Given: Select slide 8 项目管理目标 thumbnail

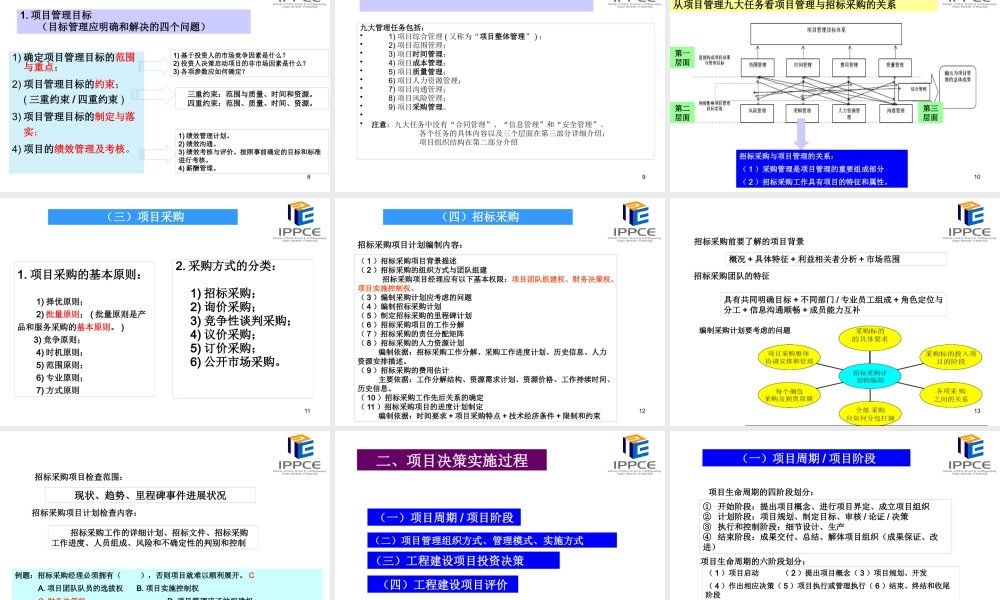Looking at the screenshot, I should pyautogui.click(x=165, y=94).
